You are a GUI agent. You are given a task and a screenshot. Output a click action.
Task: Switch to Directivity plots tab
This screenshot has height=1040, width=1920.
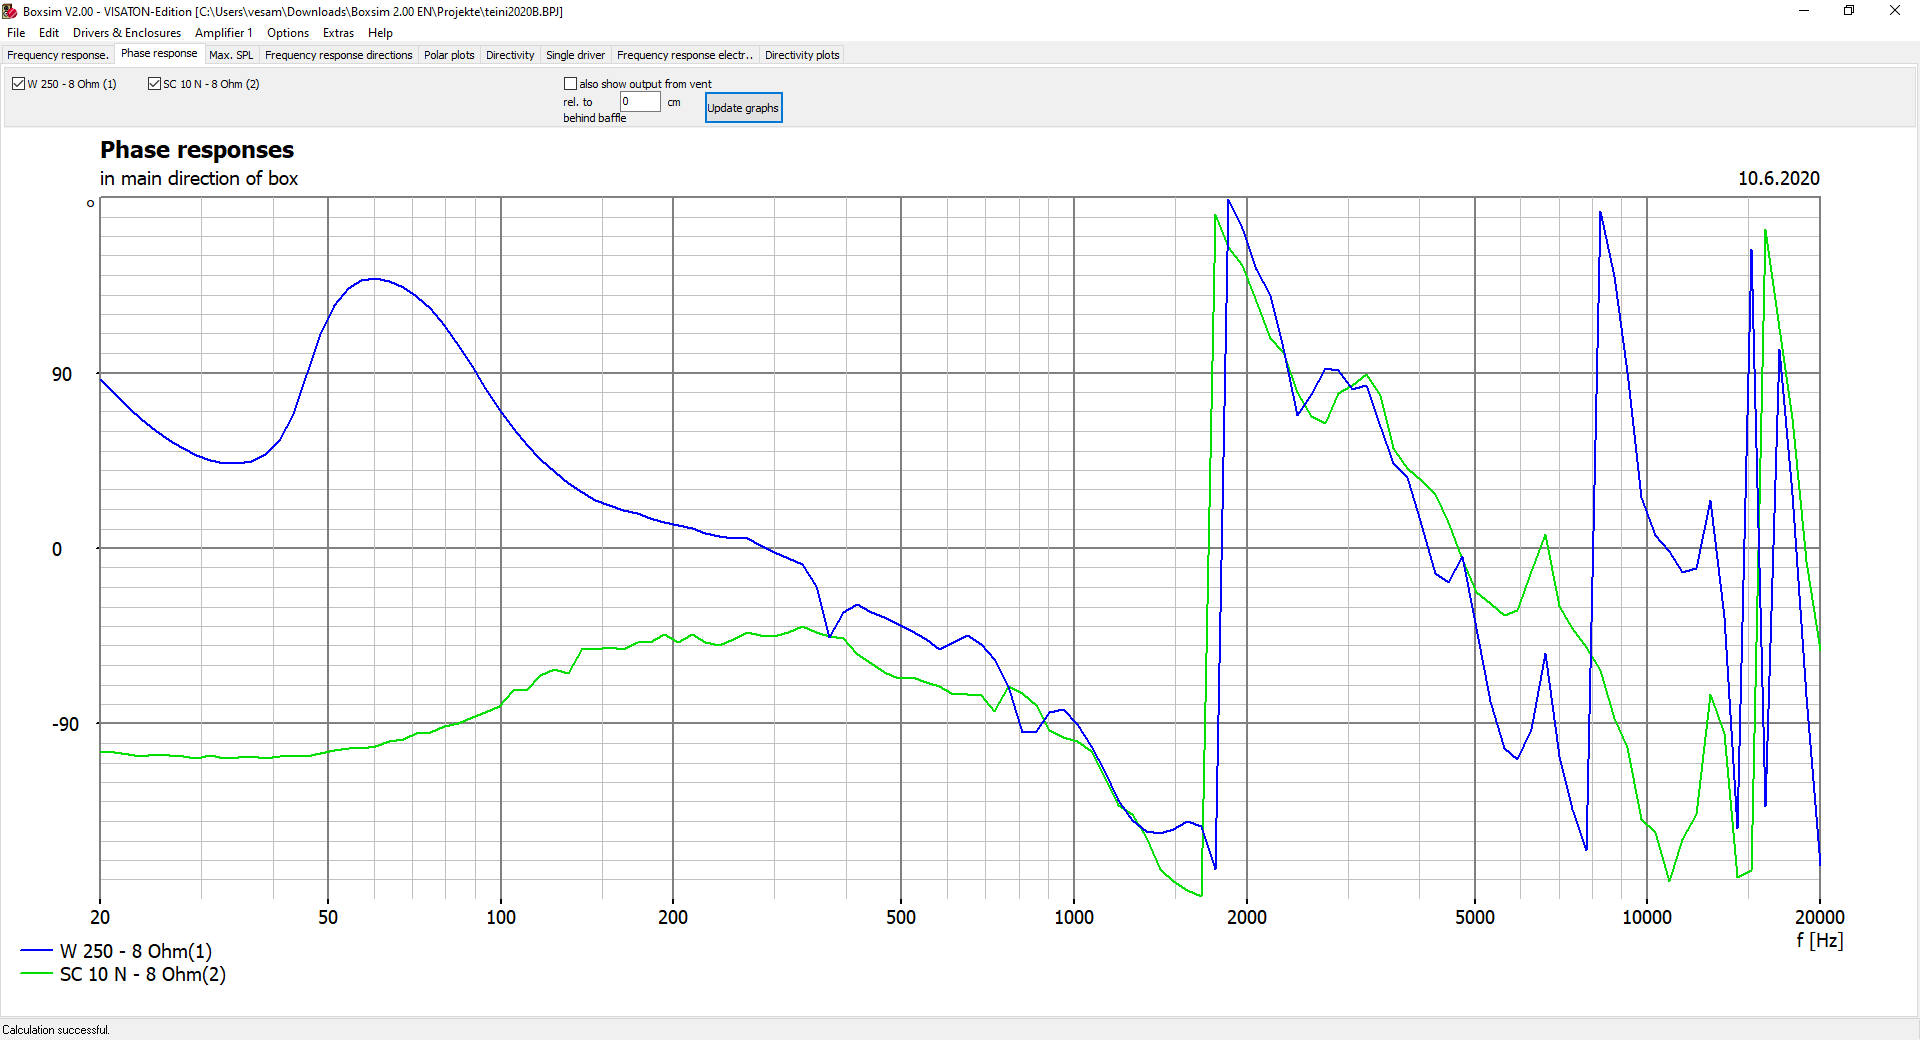coord(802,55)
